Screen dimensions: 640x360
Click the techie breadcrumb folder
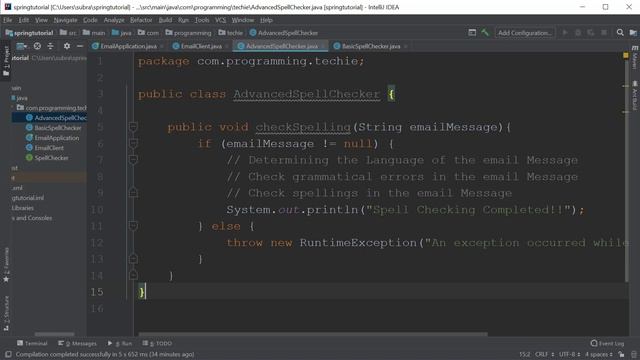231,33
